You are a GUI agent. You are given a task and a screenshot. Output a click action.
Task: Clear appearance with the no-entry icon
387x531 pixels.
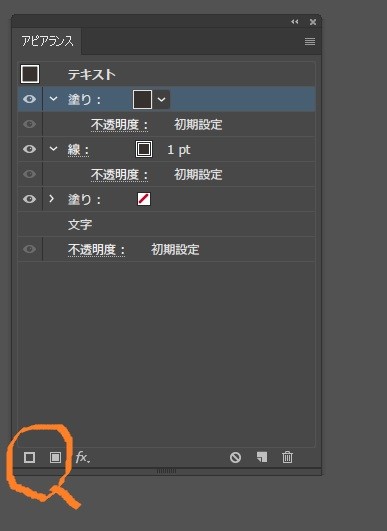pos(235,458)
